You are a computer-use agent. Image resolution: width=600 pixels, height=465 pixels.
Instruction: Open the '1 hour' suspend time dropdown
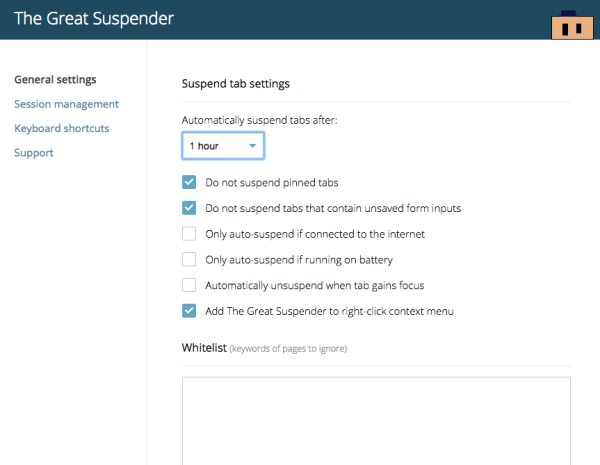(x=223, y=146)
